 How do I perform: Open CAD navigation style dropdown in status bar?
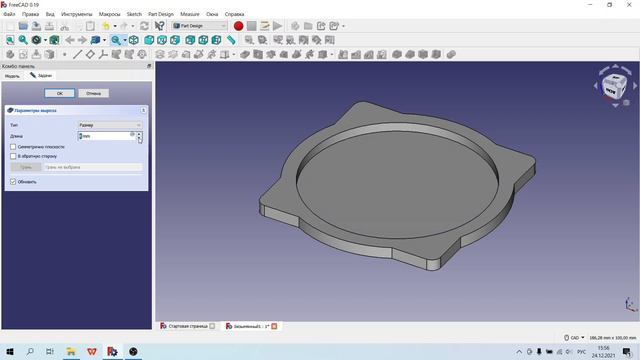[x=574, y=338]
